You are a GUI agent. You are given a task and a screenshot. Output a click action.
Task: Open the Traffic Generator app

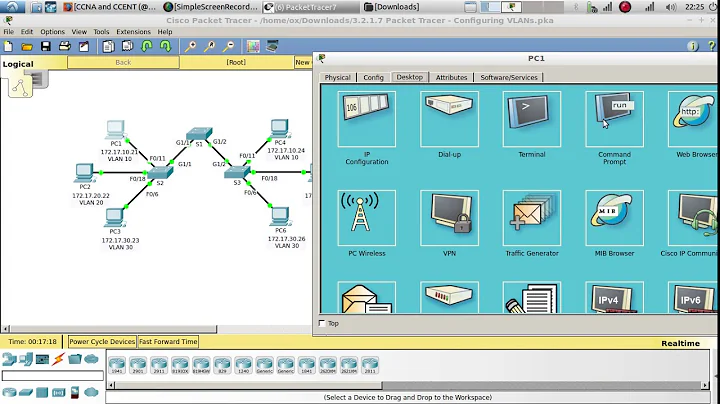532,218
